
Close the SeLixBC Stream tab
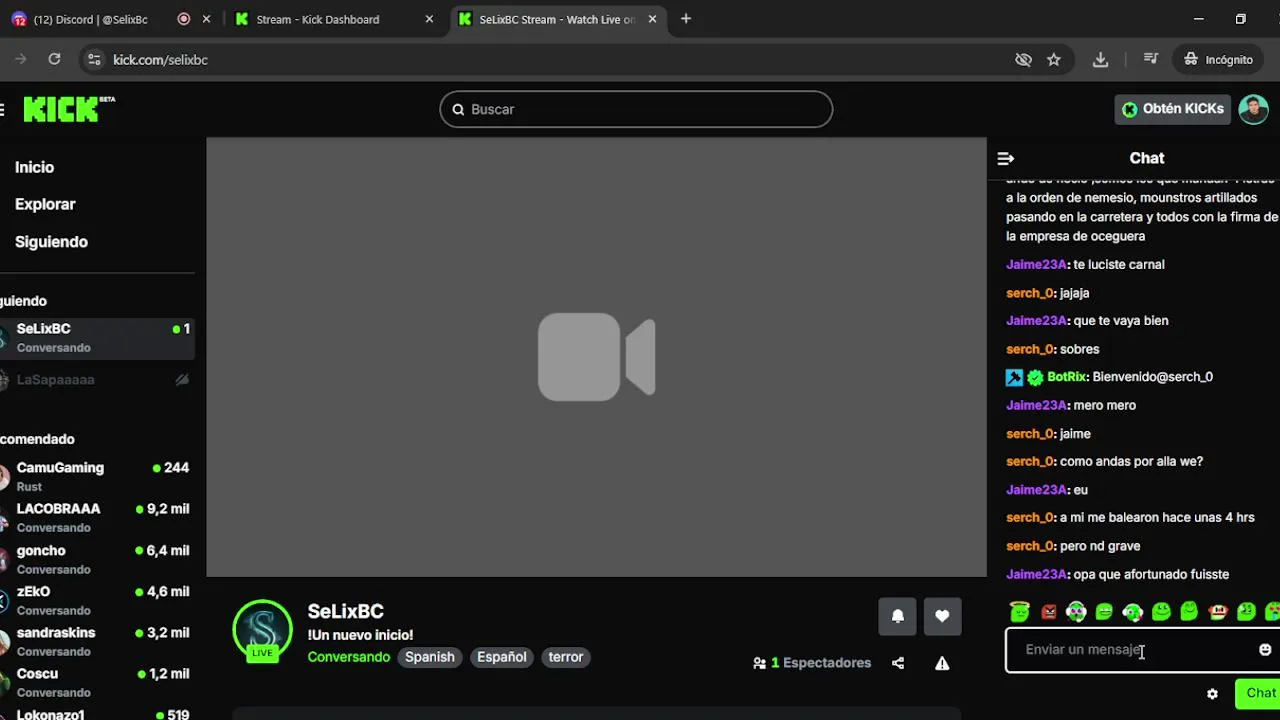coord(653,19)
